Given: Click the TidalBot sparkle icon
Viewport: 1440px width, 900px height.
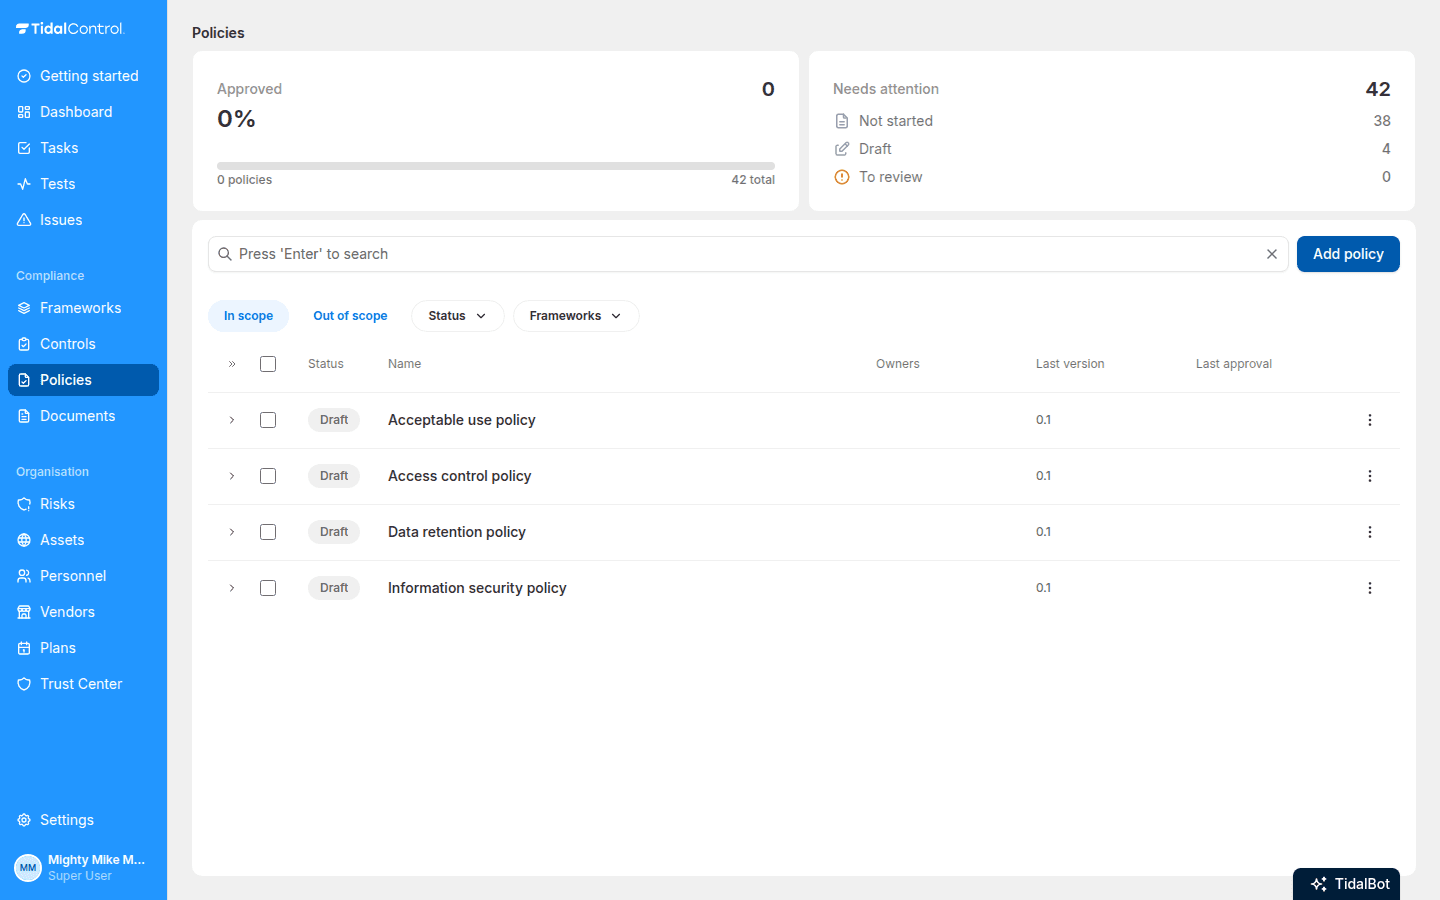Looking at the screenshot, I should click(x=1319, y=884).
